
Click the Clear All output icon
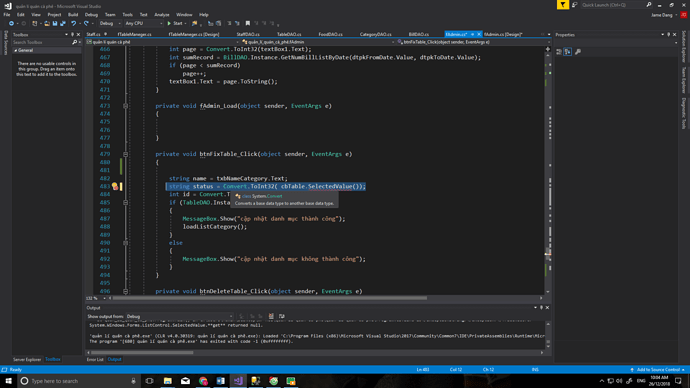[x=271, y=316]
